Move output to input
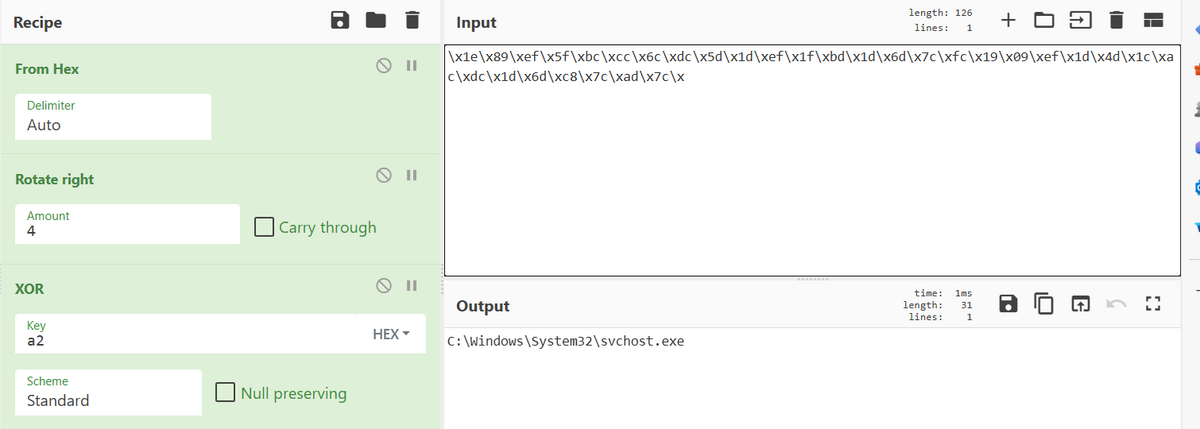Screen dimensions: 1200x429 click(1082, 303)
